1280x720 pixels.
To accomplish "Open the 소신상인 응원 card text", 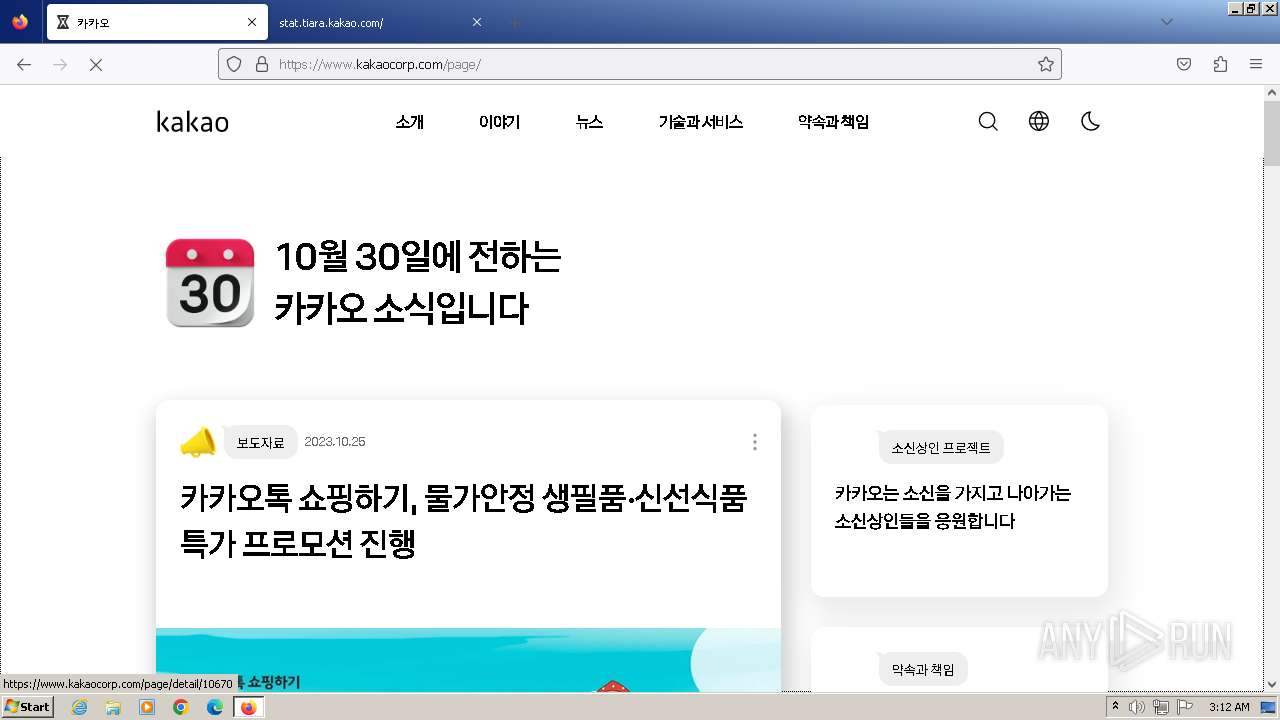I will click(953, 507).
